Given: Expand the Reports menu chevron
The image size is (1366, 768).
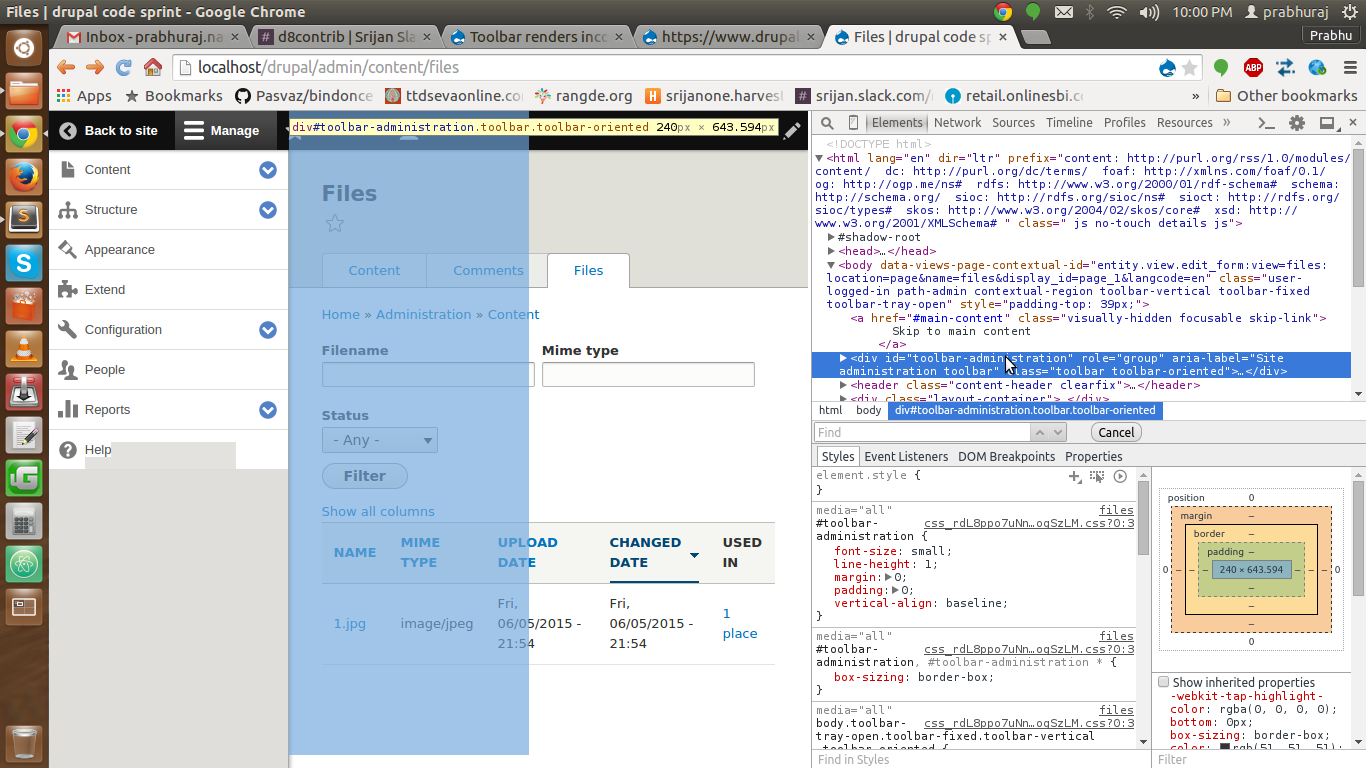Looking at the screenshot, I should (267, 410).
